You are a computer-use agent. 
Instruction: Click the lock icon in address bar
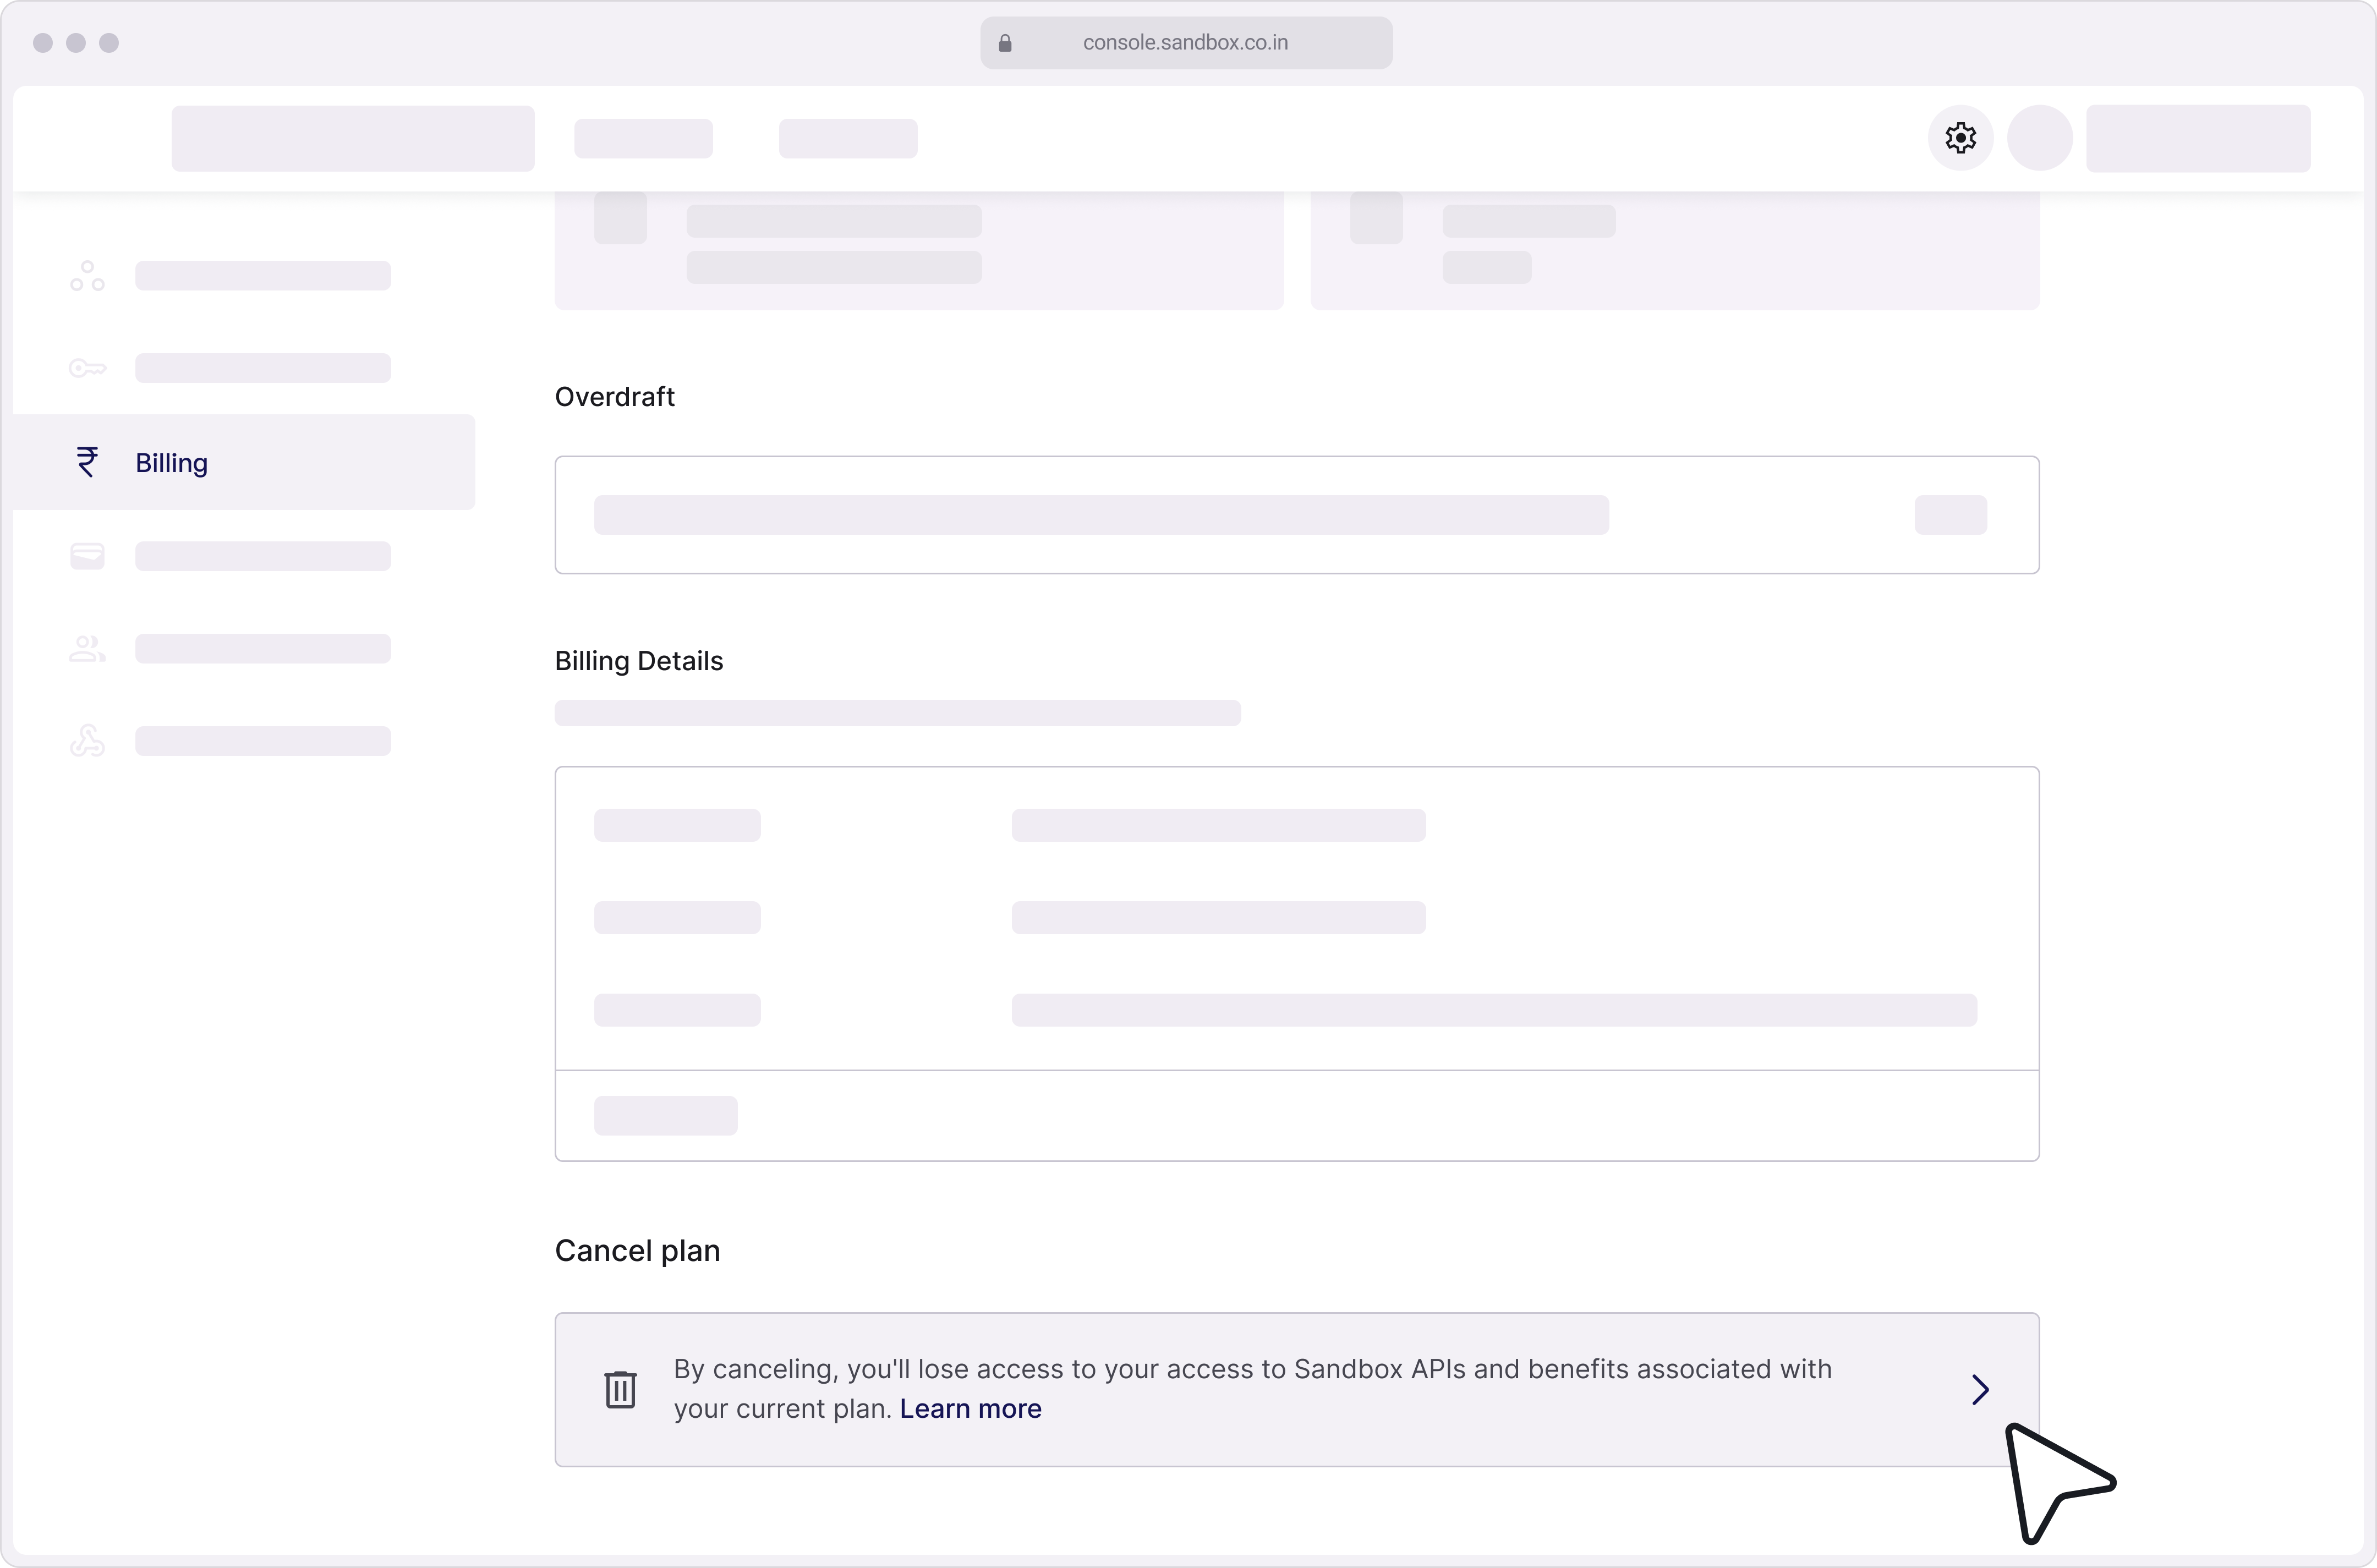coord(1005,43)
